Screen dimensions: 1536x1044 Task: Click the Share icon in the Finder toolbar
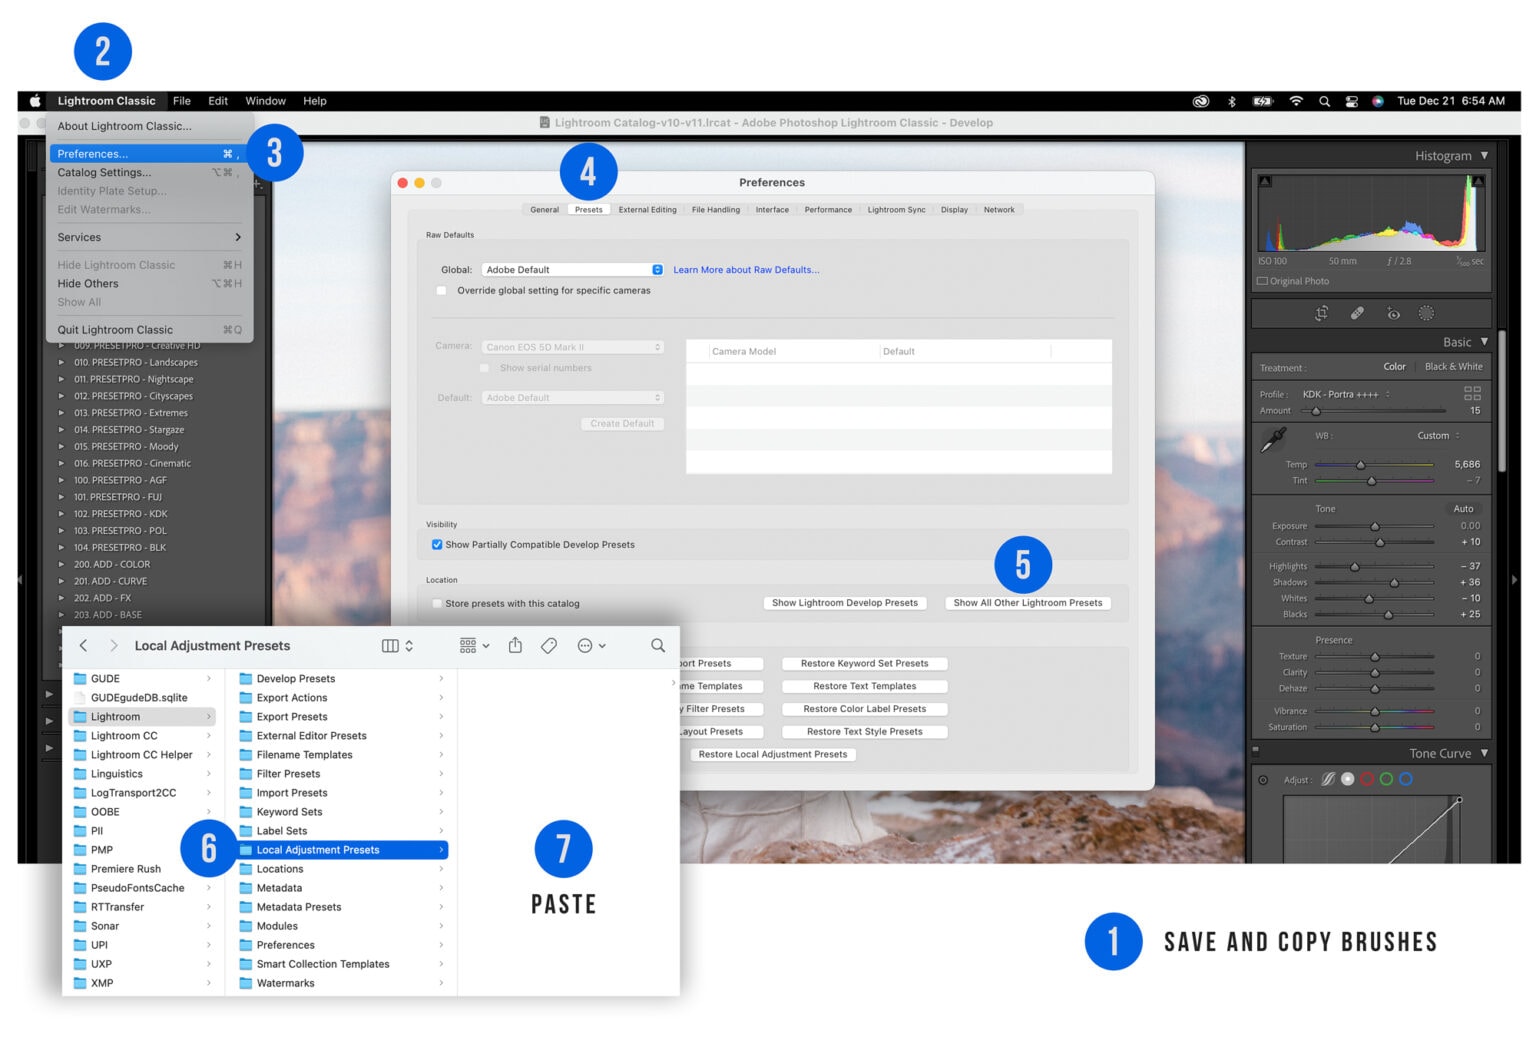[515, 645]
